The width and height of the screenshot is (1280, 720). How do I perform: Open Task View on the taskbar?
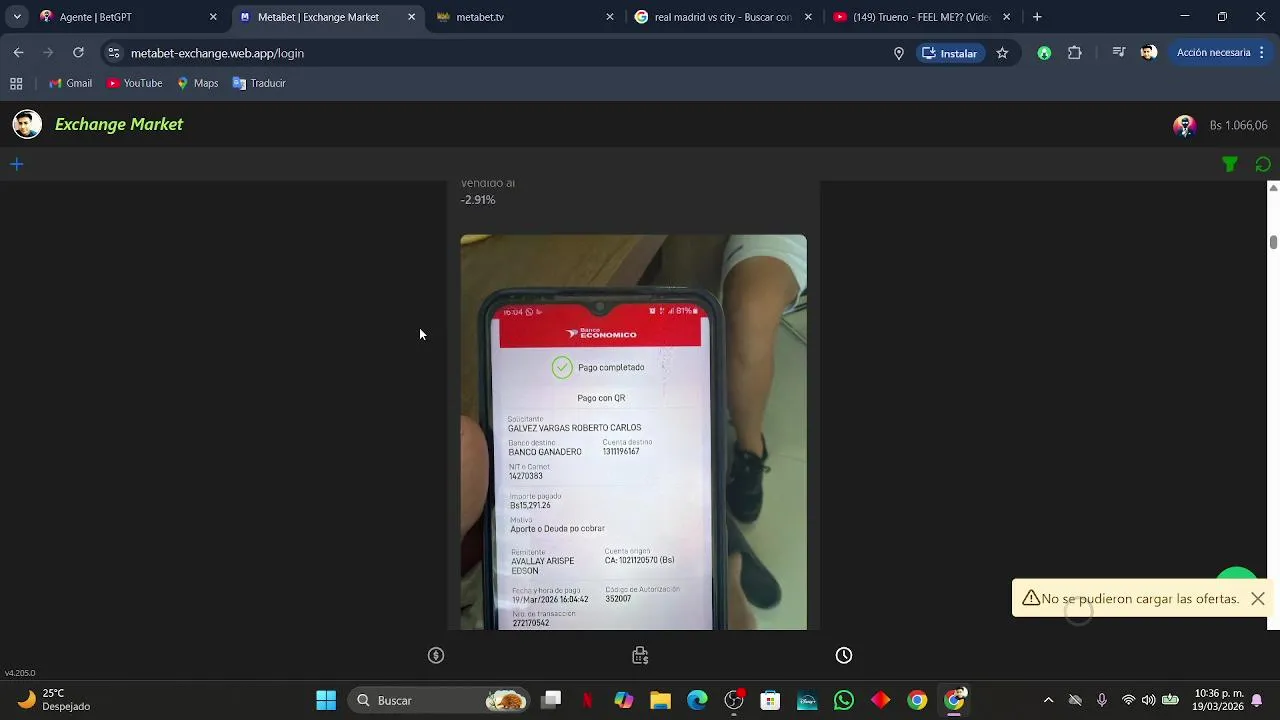coord(551,700)
